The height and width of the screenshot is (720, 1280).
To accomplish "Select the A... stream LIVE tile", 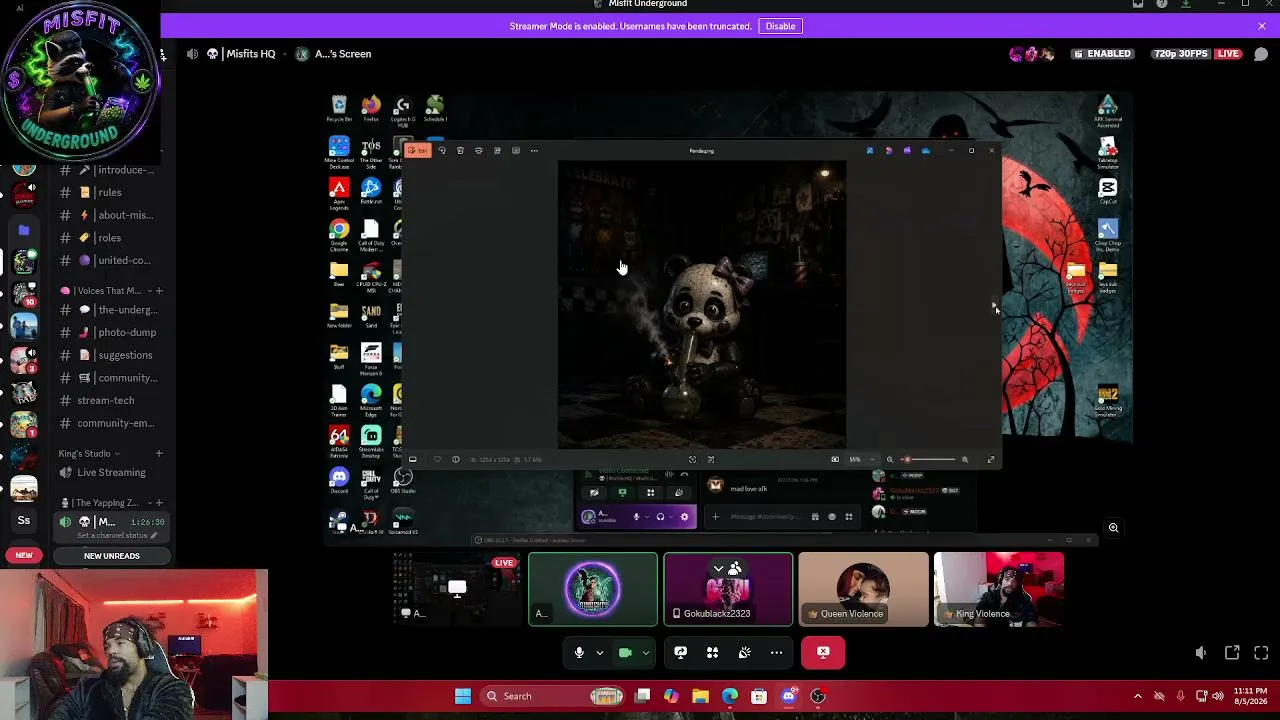I will point(458,589).
